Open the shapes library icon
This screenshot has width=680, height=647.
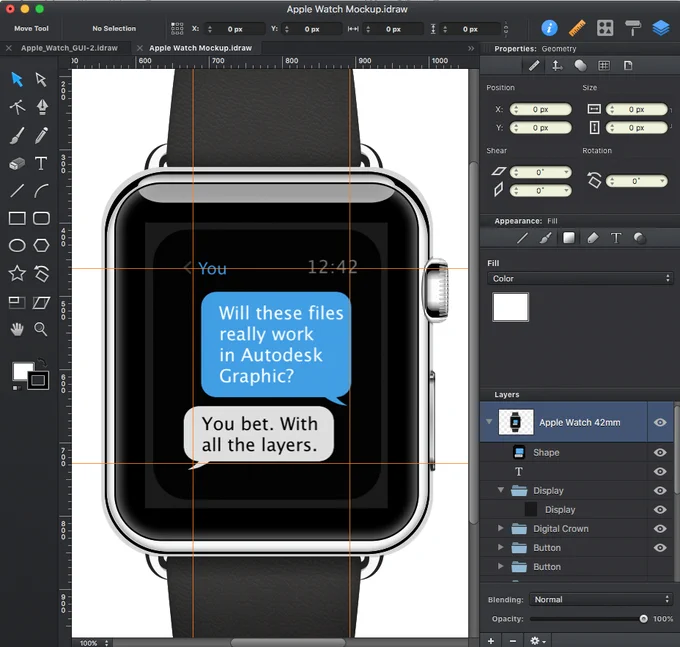point(605,28)
